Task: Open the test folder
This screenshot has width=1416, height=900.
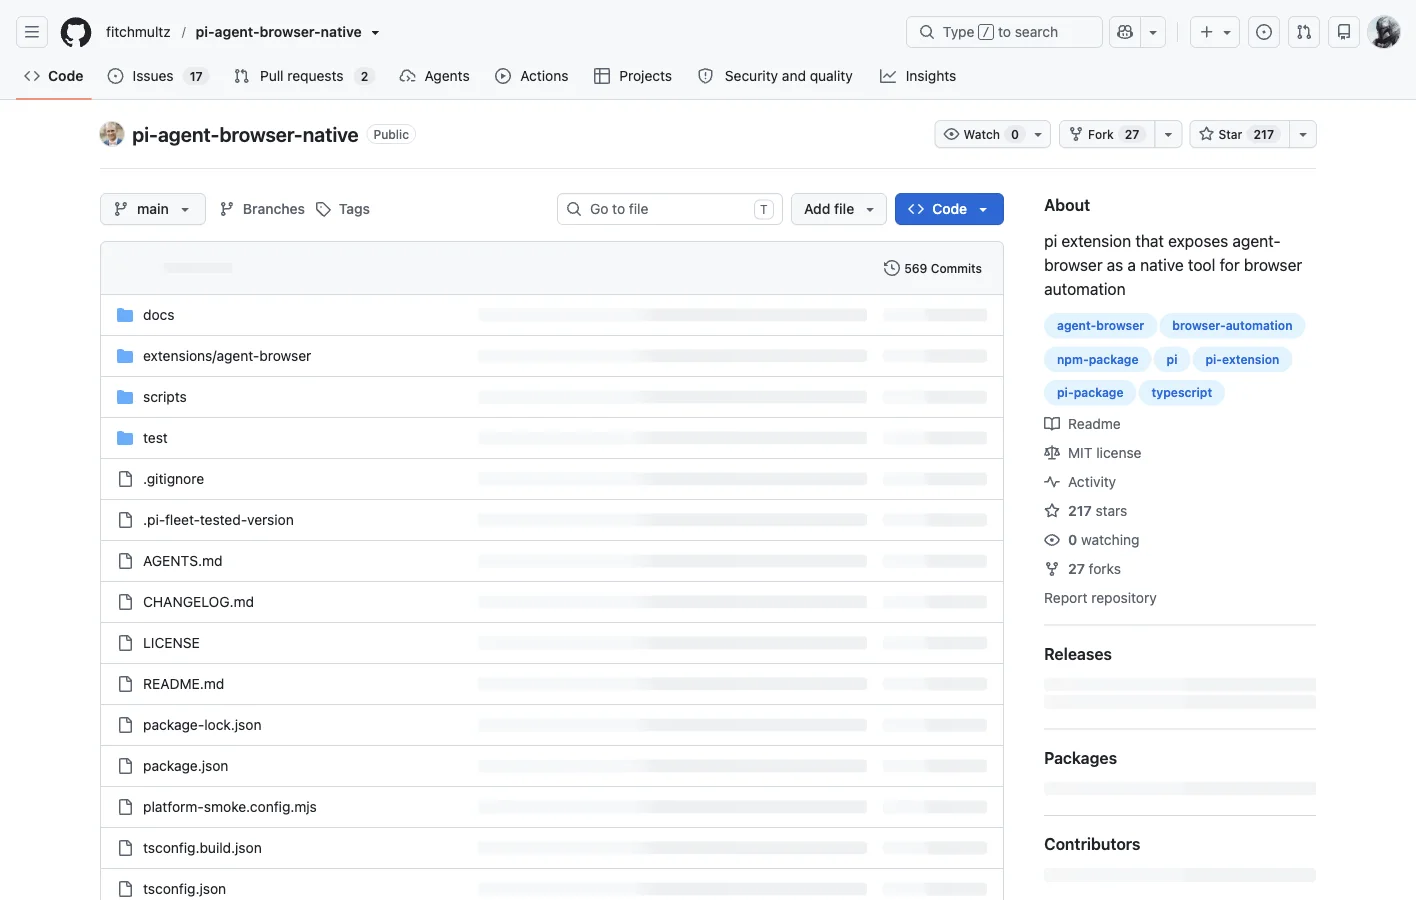Action: click(x=155, y=438)
